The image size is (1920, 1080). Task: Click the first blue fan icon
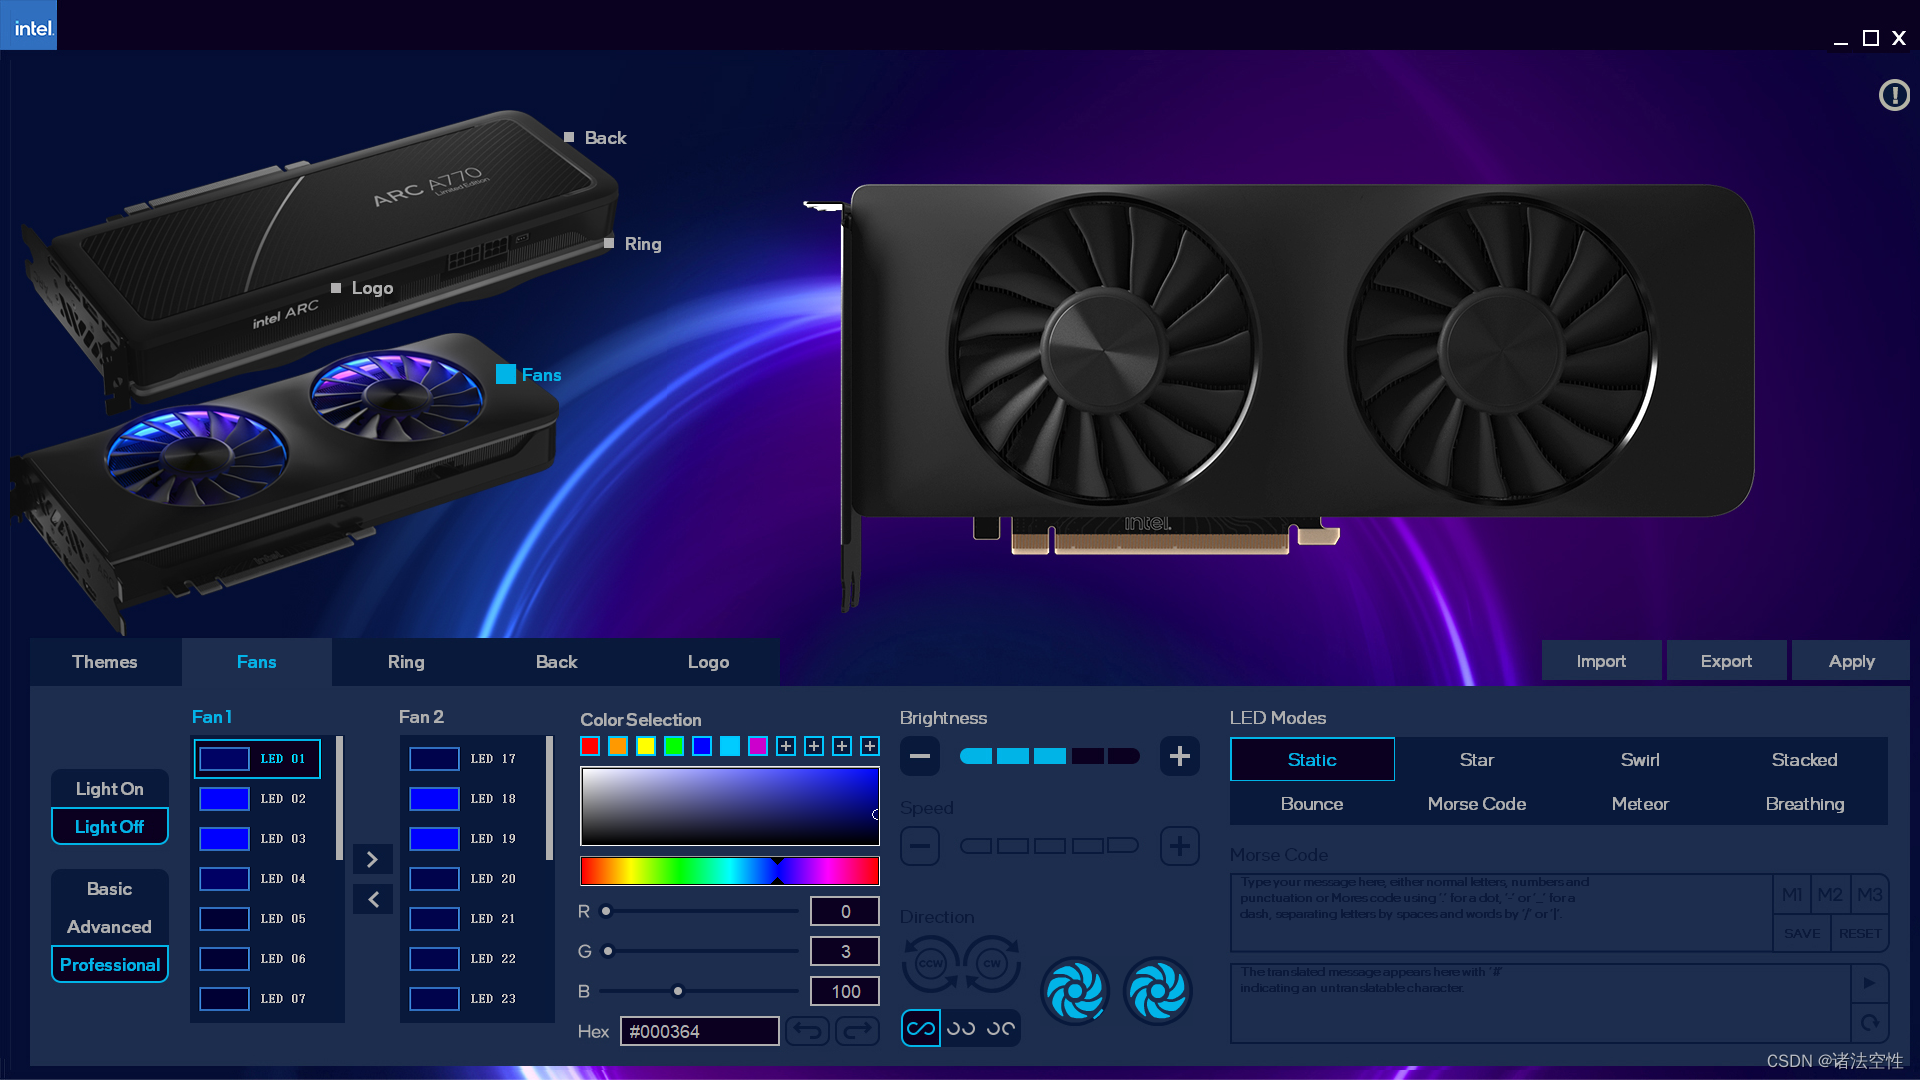1075,991
